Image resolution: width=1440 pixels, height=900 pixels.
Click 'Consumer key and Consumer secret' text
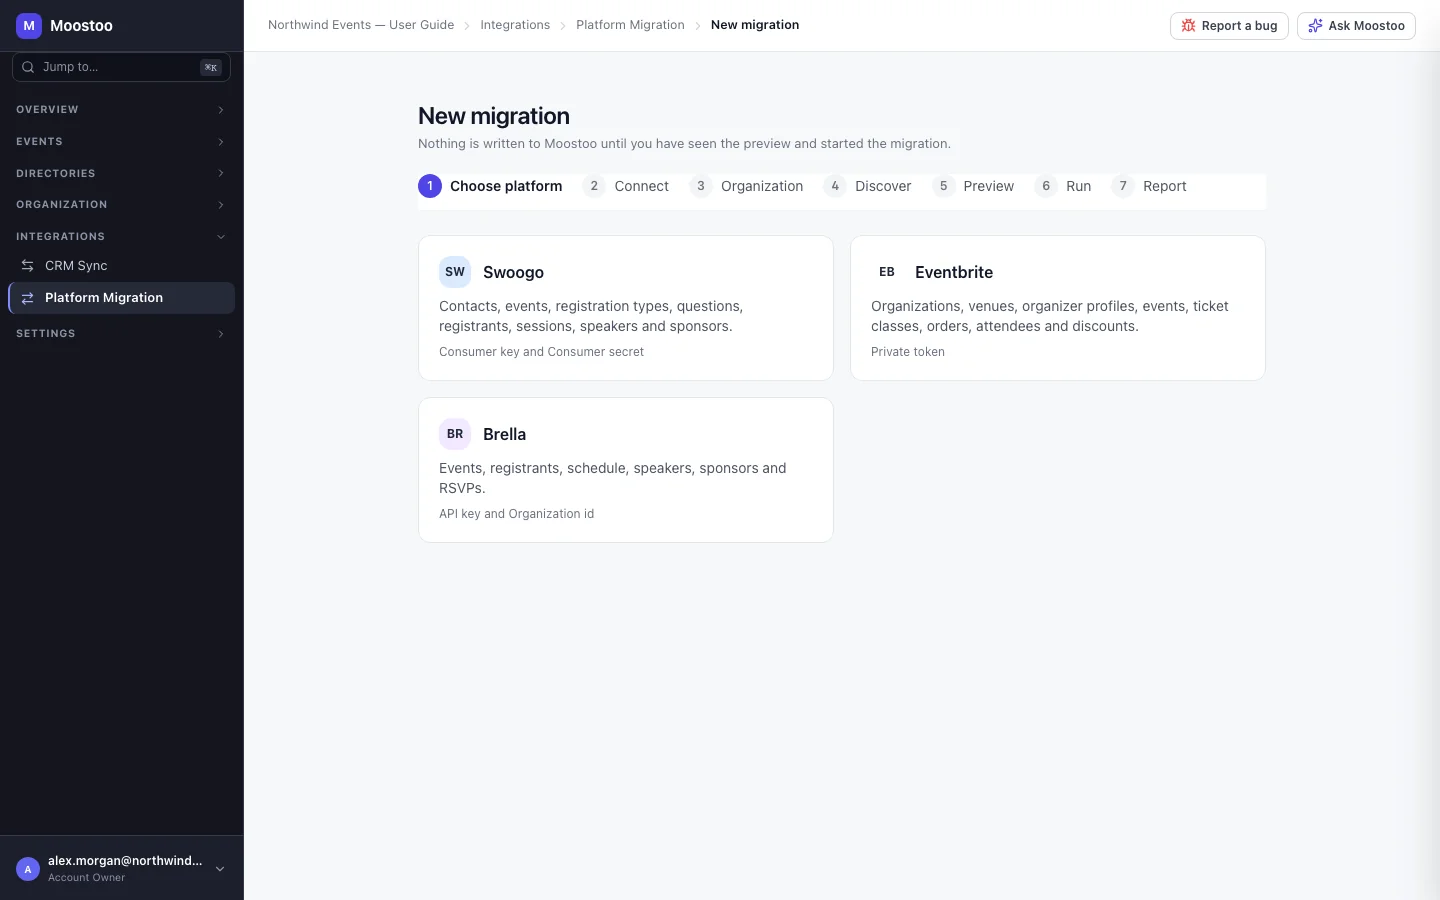pyautogui.click(x=541, y=352)
